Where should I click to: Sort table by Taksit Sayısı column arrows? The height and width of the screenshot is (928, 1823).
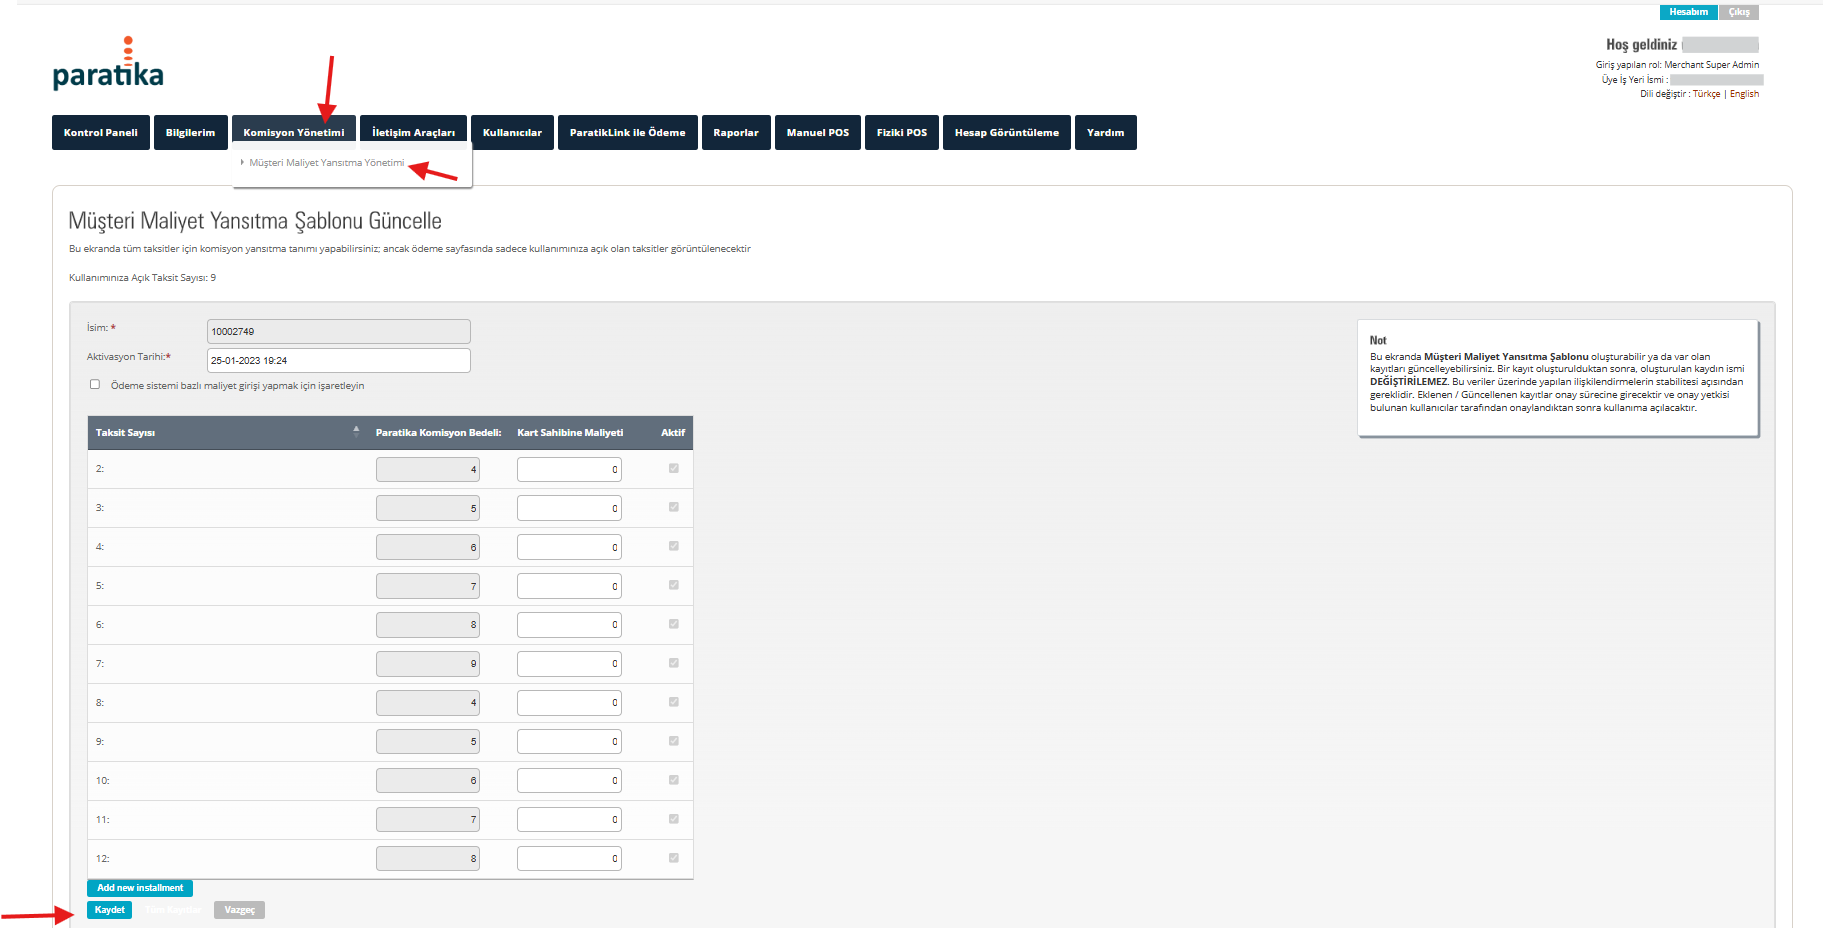click(356, 432)
